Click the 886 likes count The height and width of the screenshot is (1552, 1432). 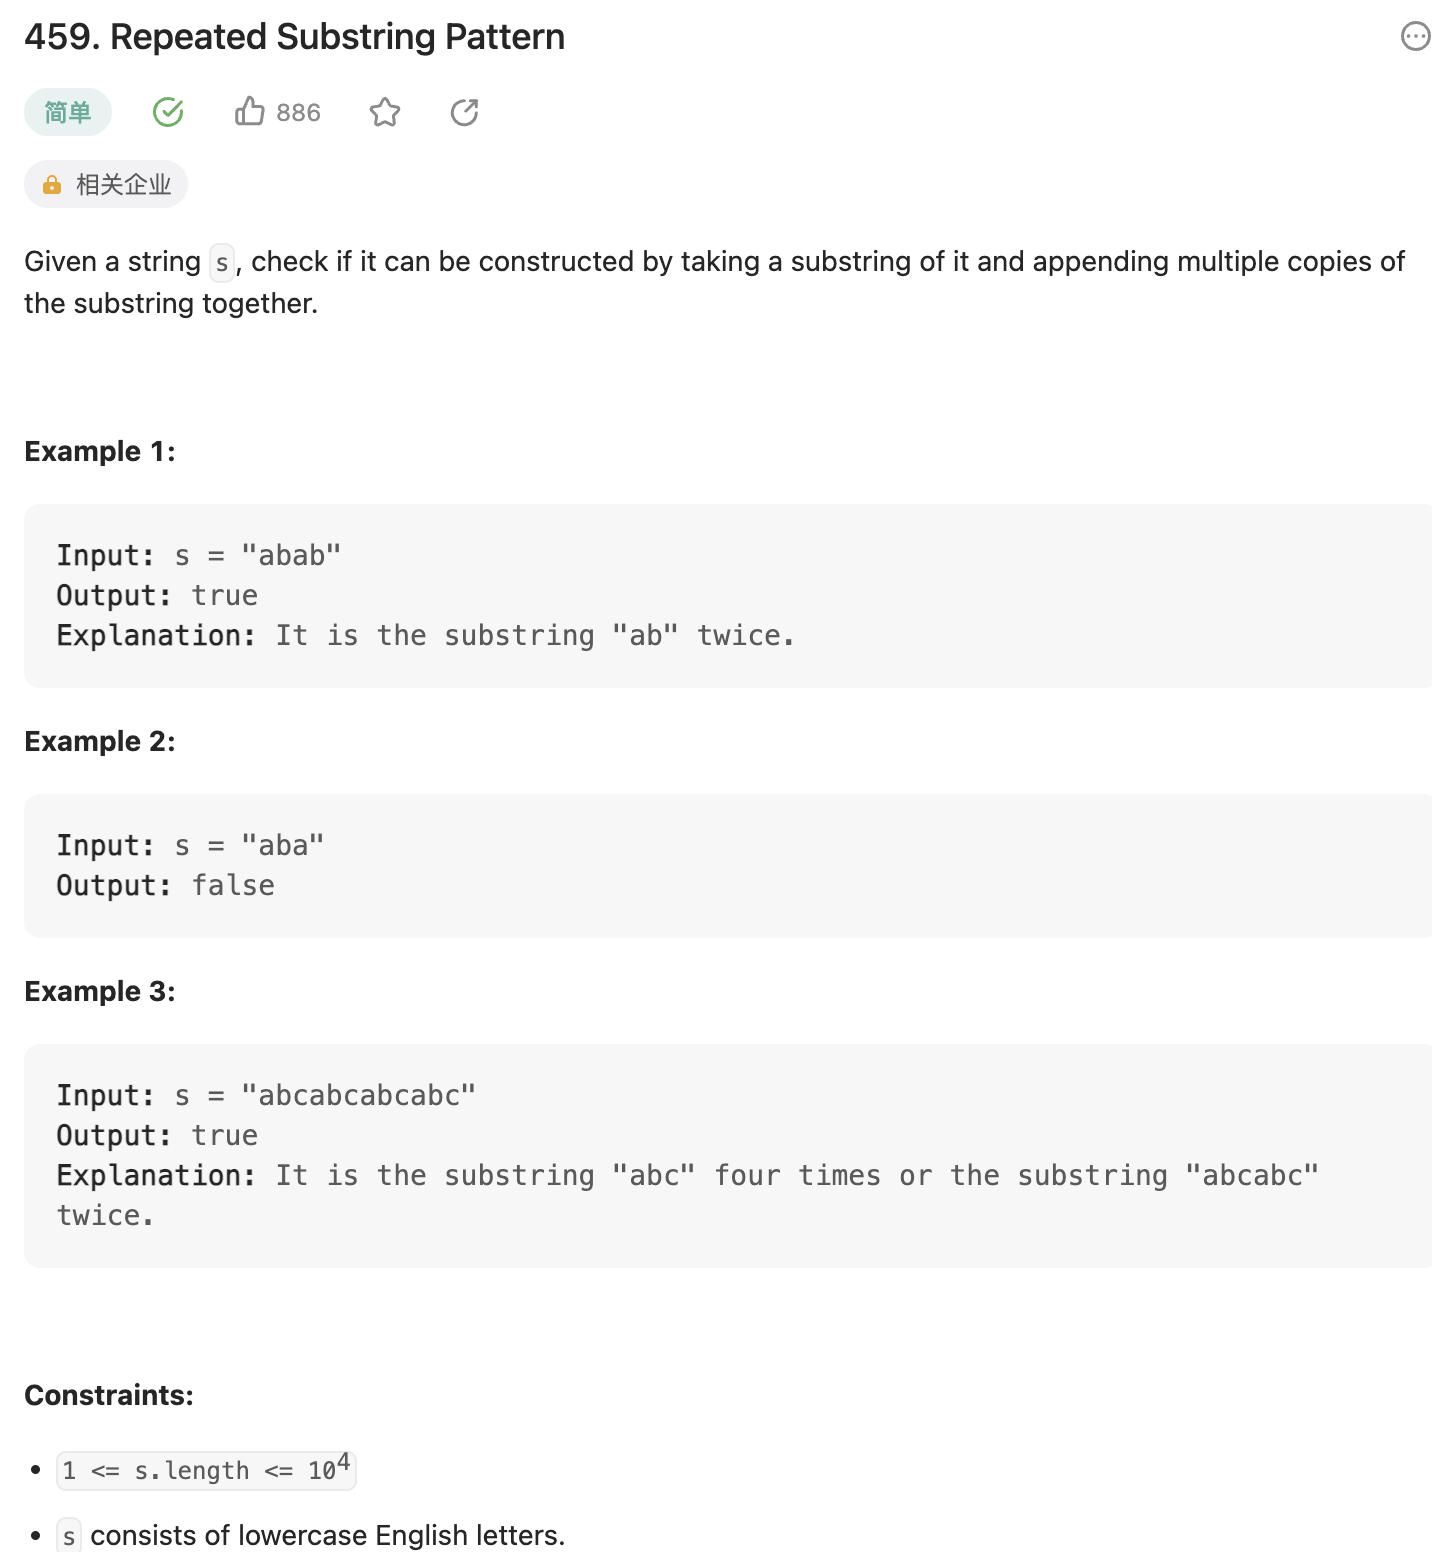(298, 113)
